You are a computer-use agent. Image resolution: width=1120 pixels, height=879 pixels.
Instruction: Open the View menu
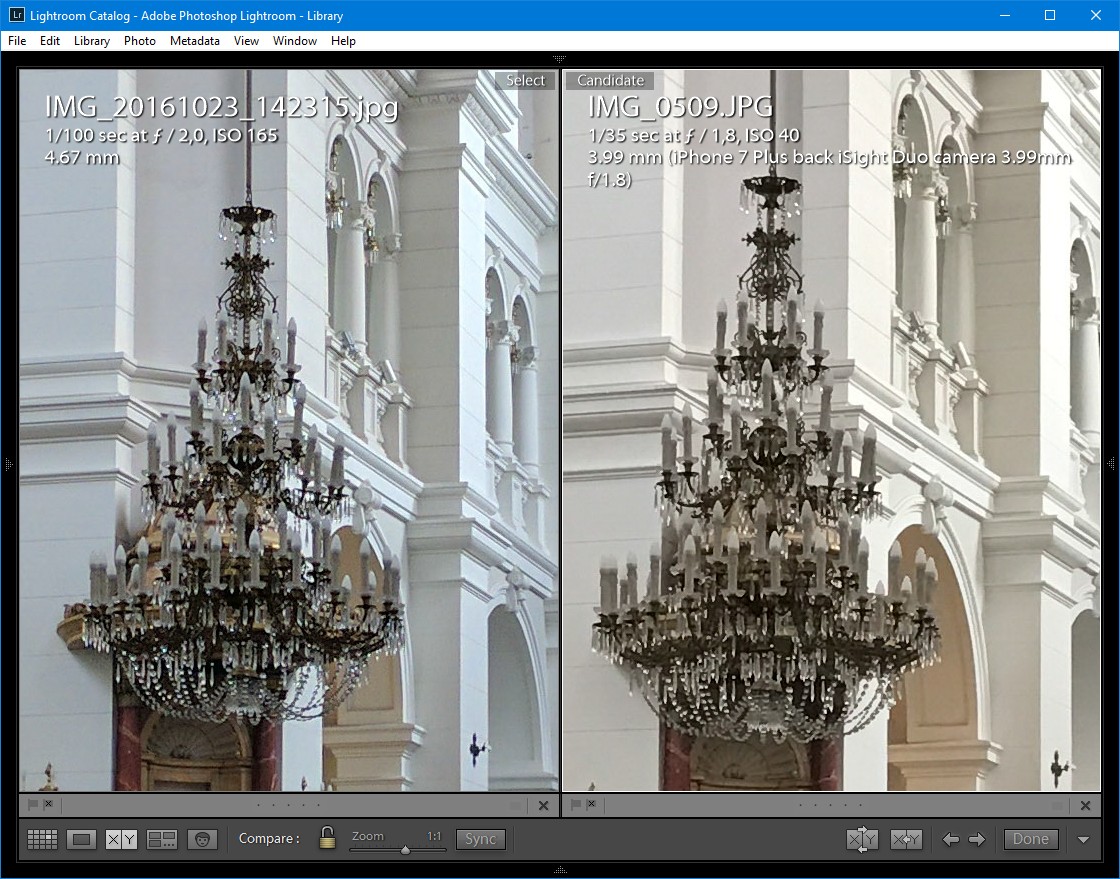(x=246, y=41)
